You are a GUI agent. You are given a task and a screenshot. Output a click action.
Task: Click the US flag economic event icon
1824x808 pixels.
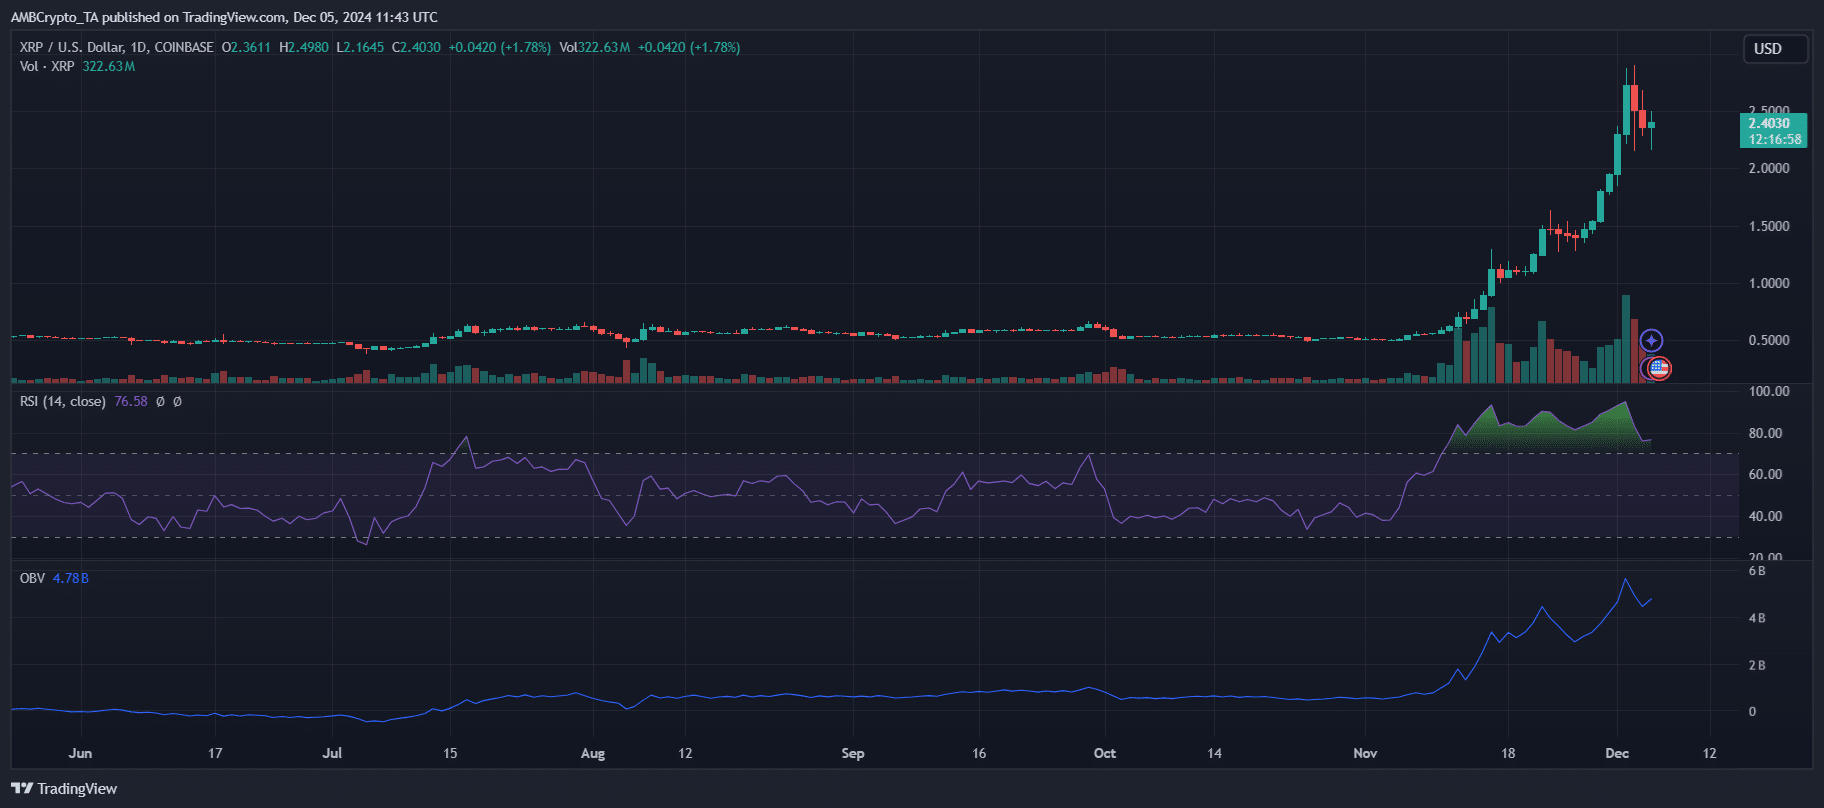1658,369
